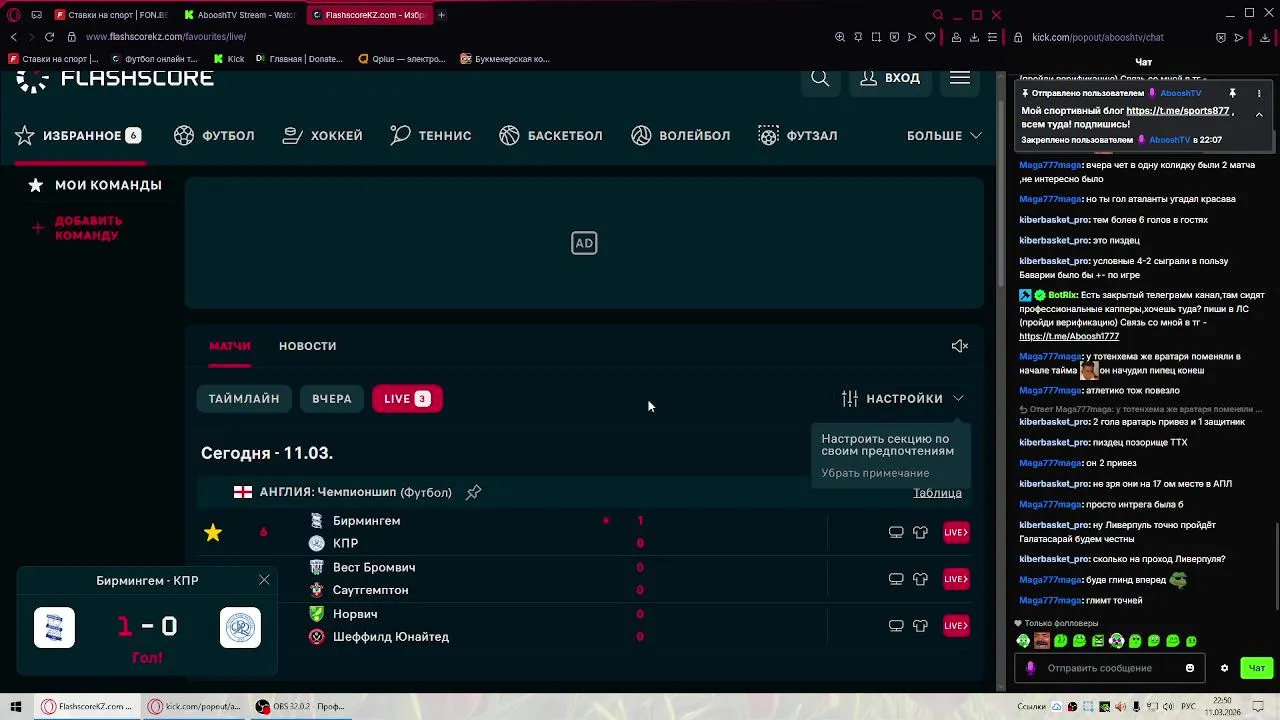Open Opera downloads icon in Flashscore window
Screen dimensions: 1280x720
[x=974, y=37]
